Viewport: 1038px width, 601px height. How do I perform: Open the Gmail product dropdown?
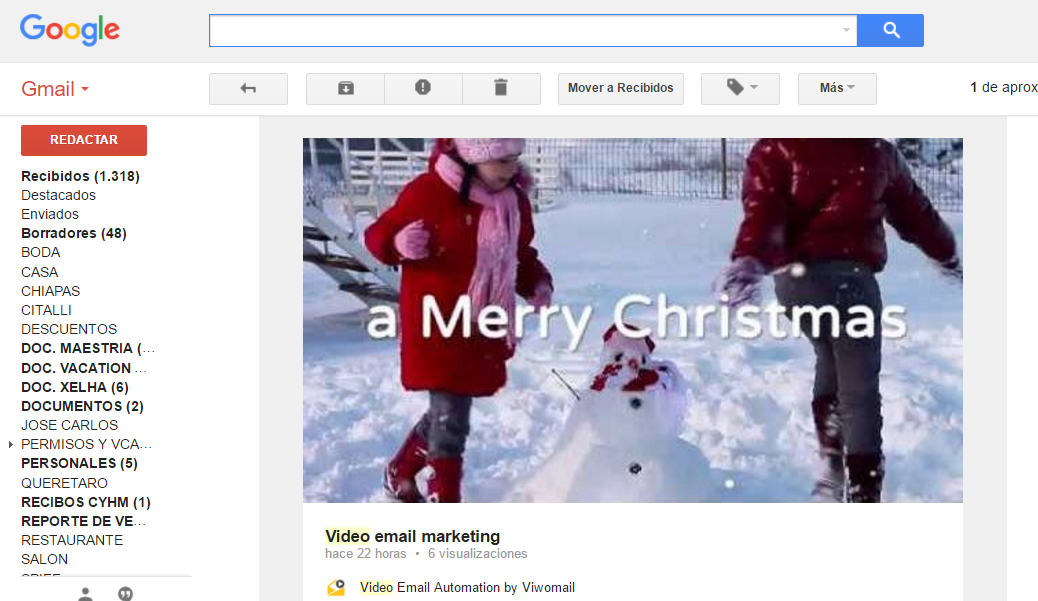55,89
